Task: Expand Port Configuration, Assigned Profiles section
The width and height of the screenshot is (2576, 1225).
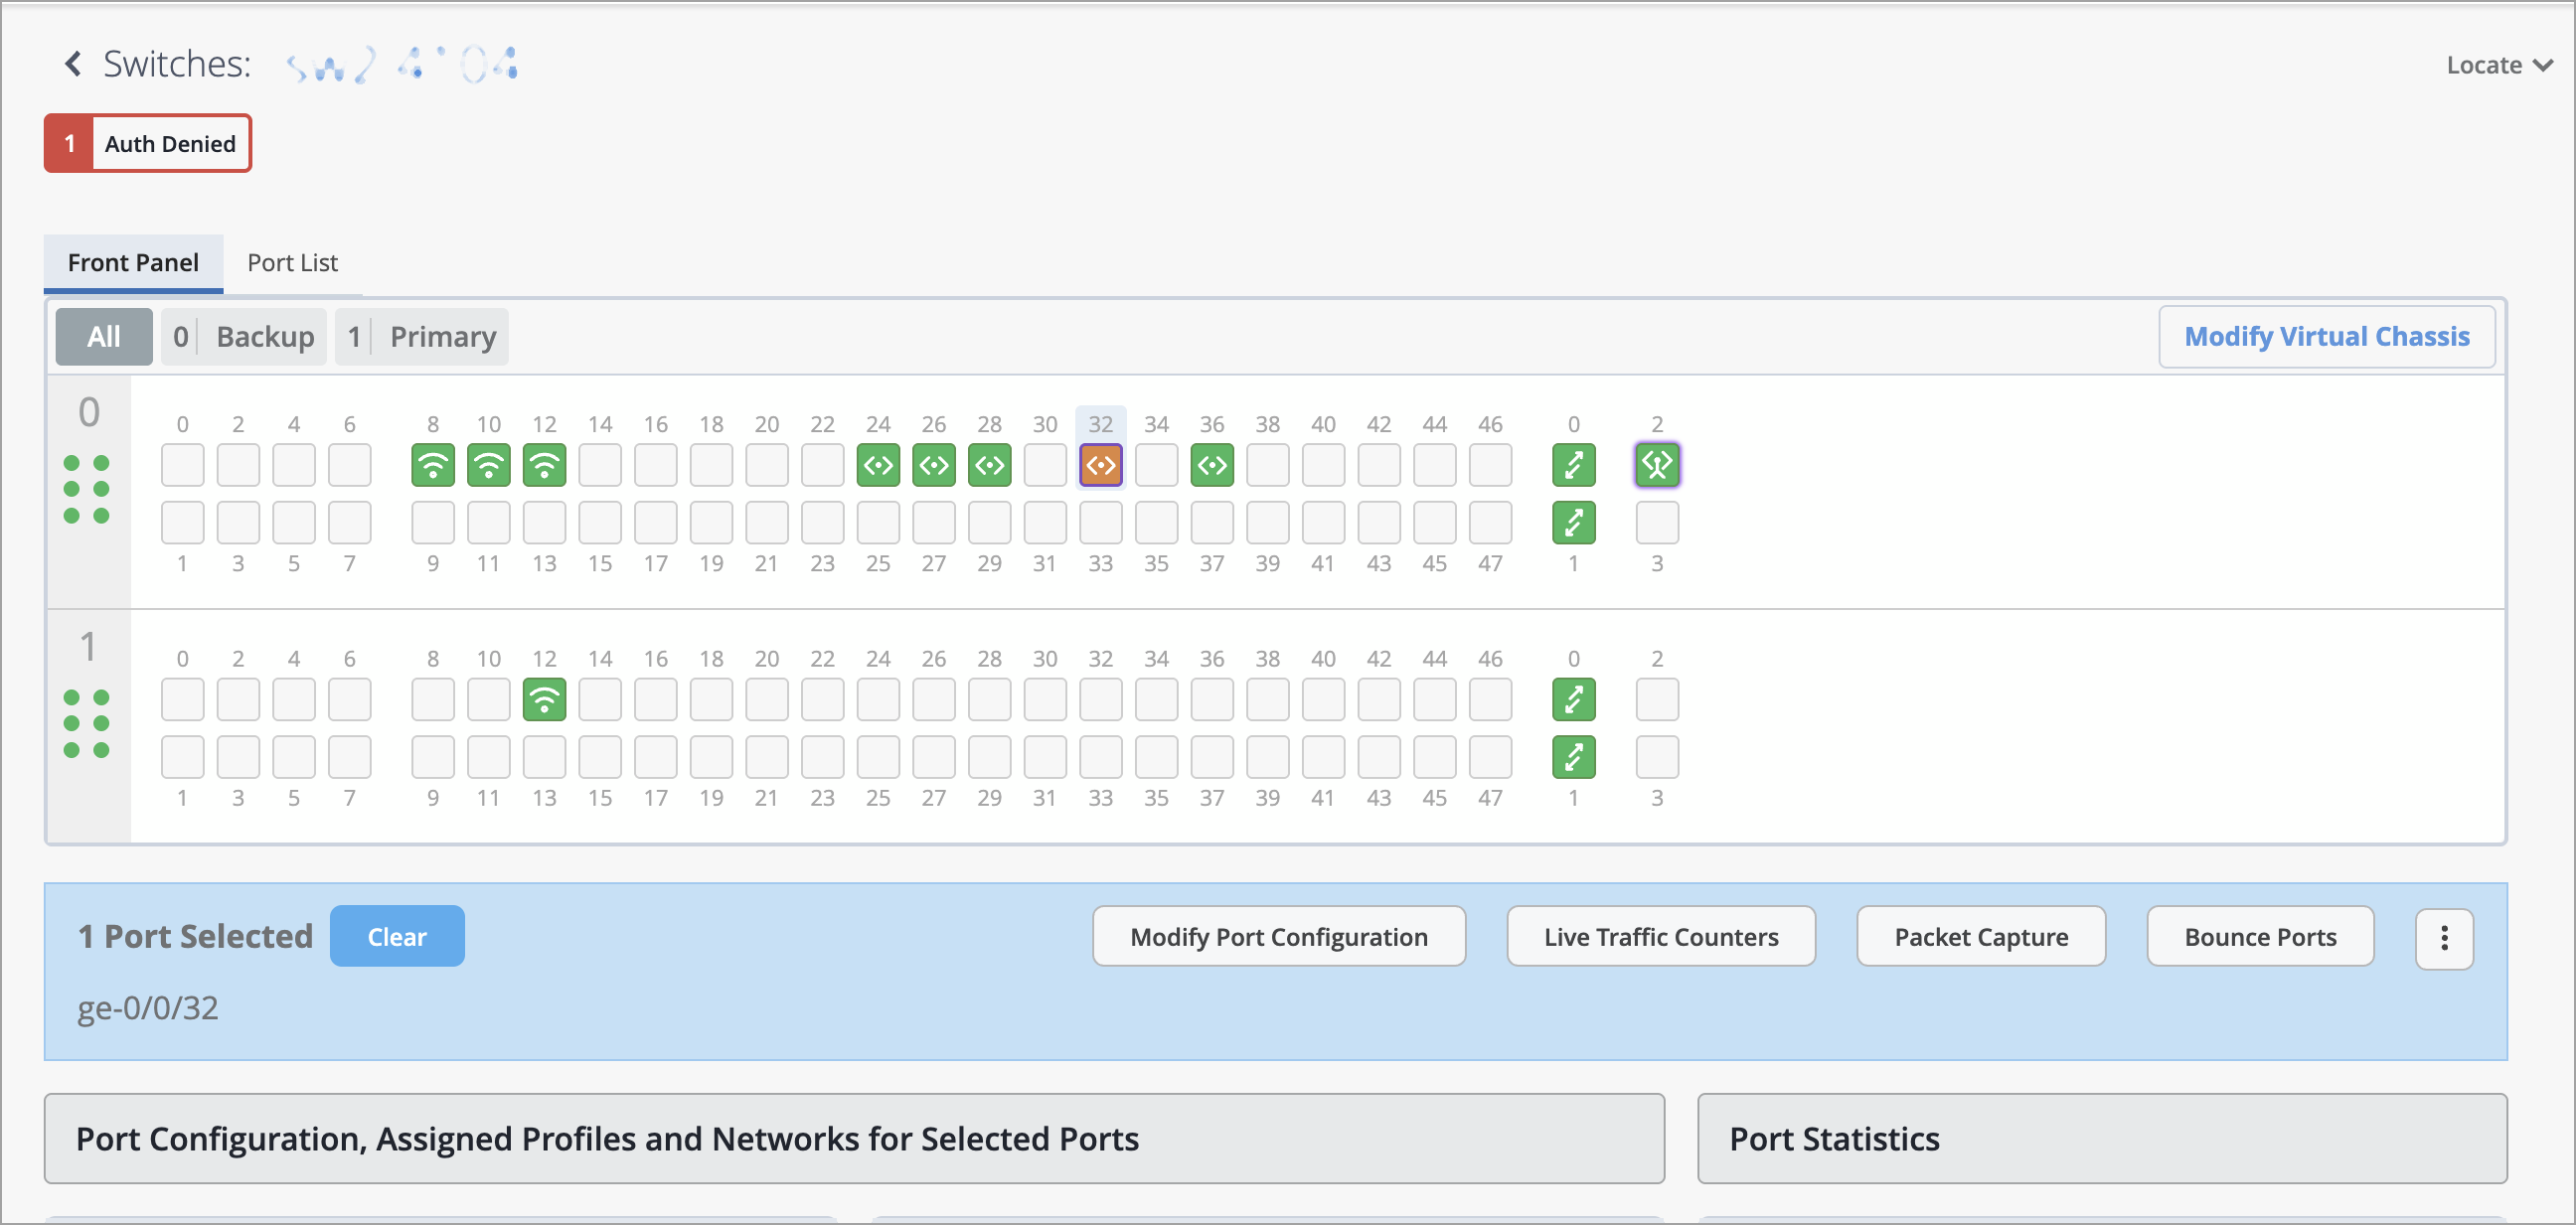Action: (853, 1139)
